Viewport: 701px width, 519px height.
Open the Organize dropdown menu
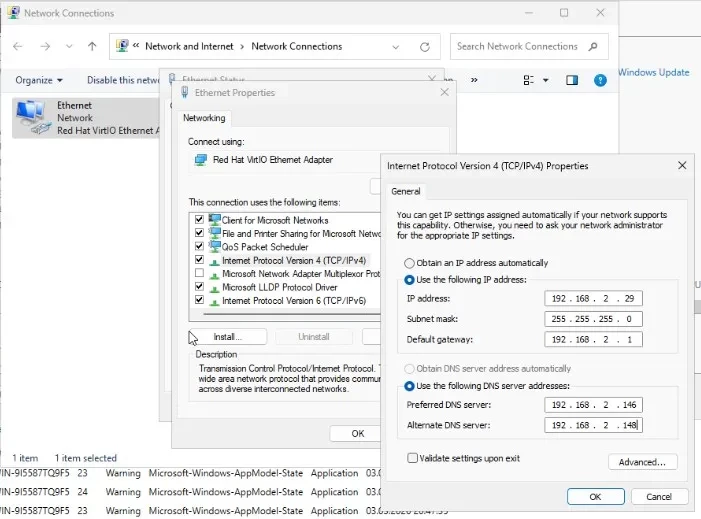click(x=39, y=80)
